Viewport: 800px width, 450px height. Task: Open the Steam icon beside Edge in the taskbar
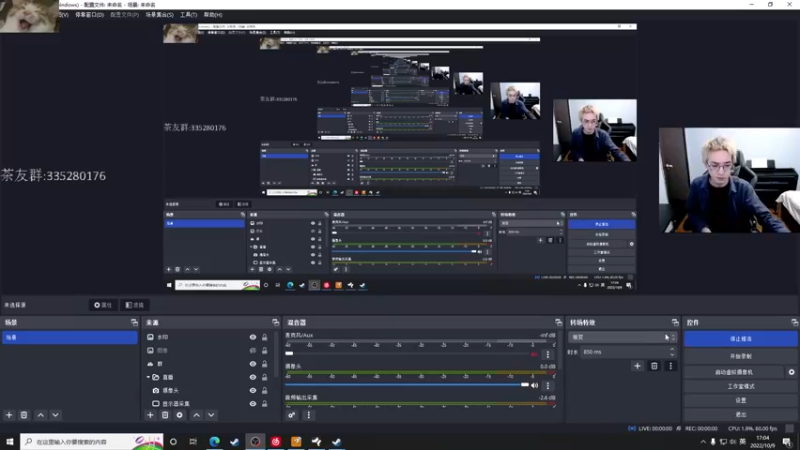point(235,441)
